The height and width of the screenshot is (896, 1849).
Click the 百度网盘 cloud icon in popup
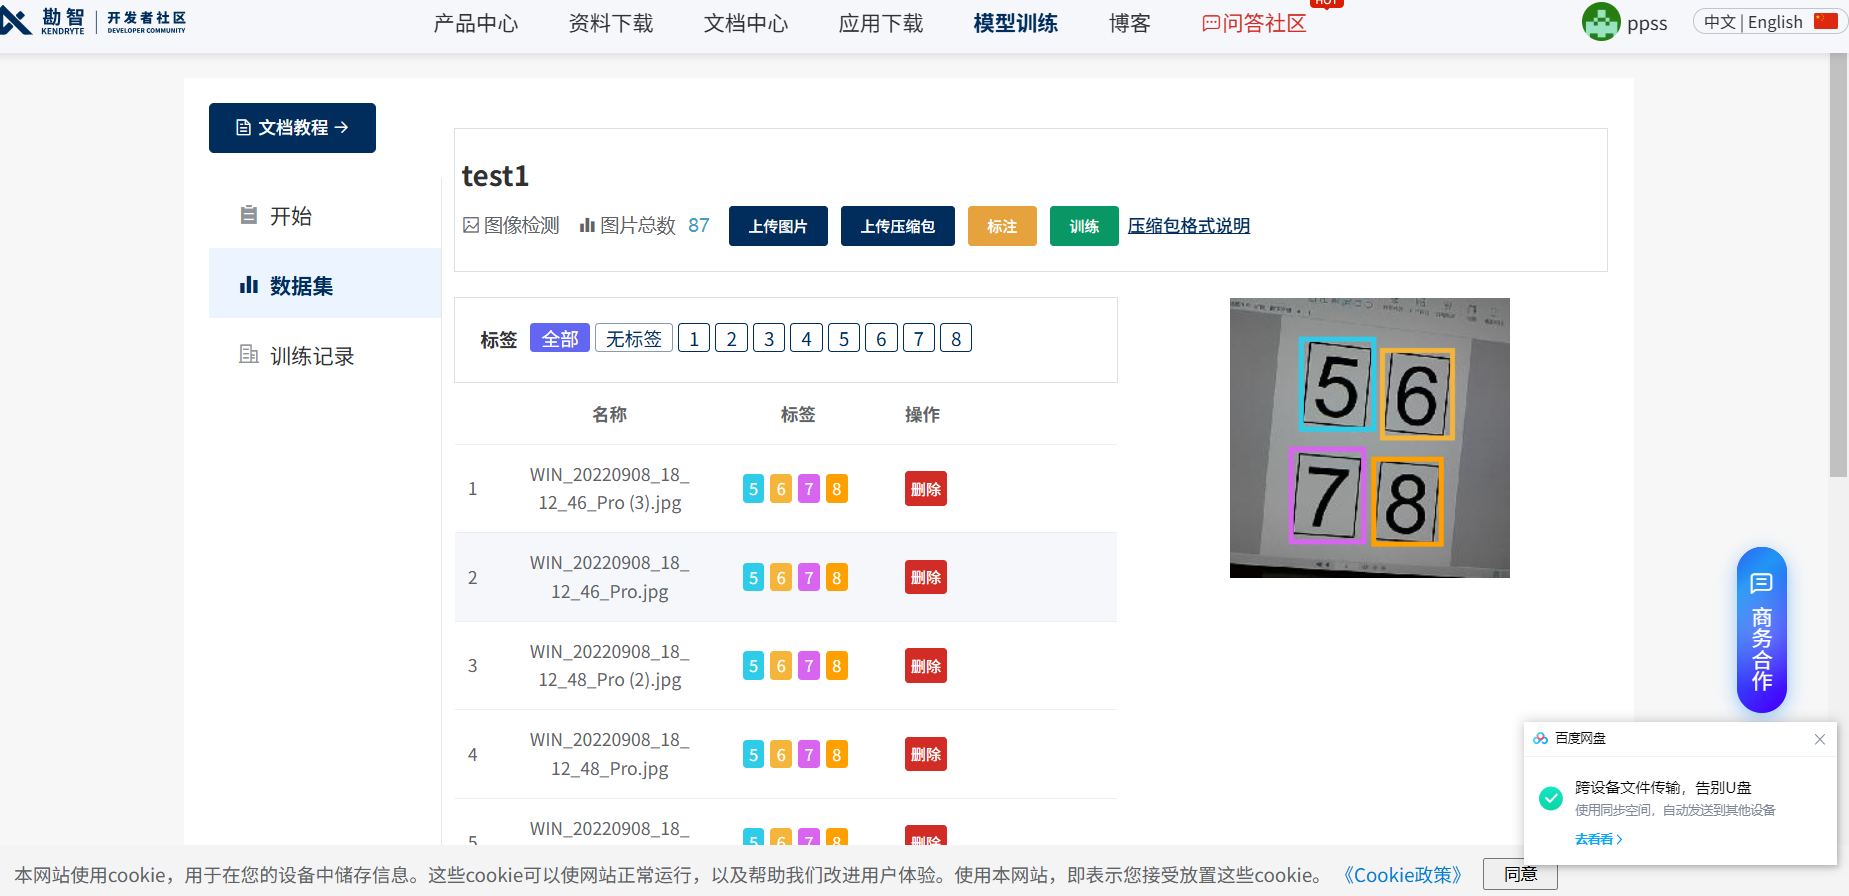point(1540,738)
